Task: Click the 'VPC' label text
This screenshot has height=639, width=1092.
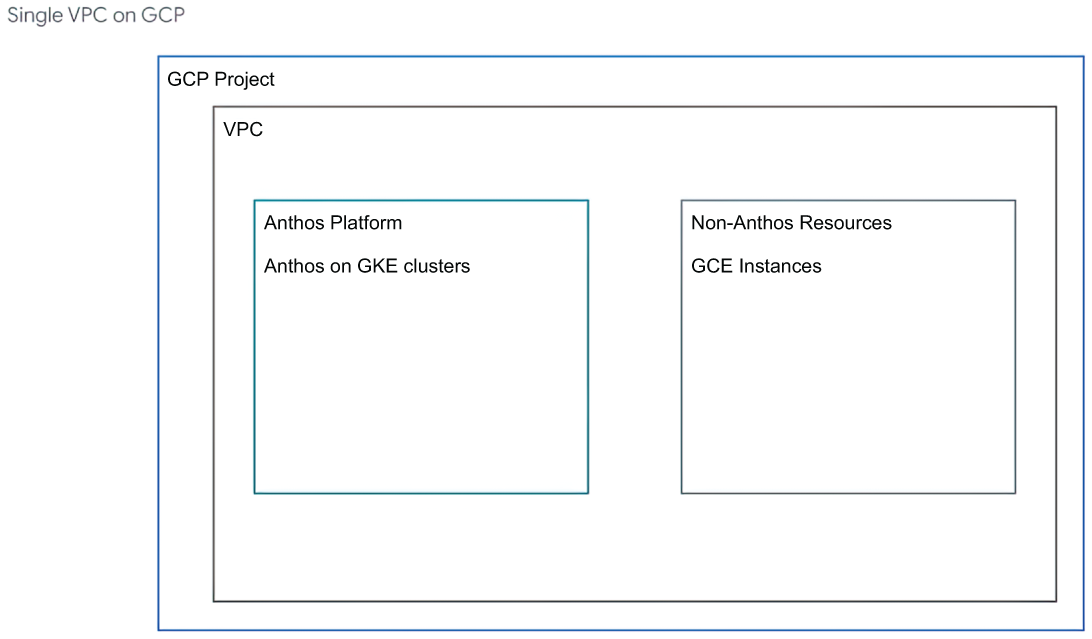Action: coord(243,129)
